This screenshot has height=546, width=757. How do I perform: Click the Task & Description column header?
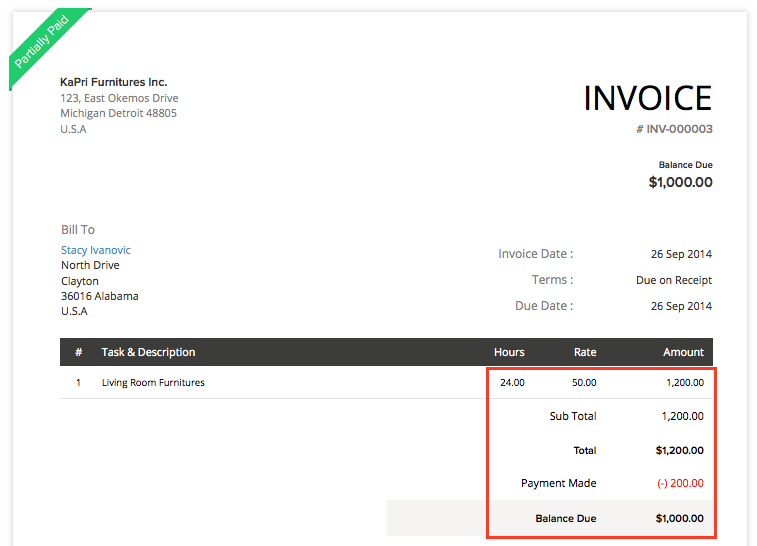tap(148, 352)
